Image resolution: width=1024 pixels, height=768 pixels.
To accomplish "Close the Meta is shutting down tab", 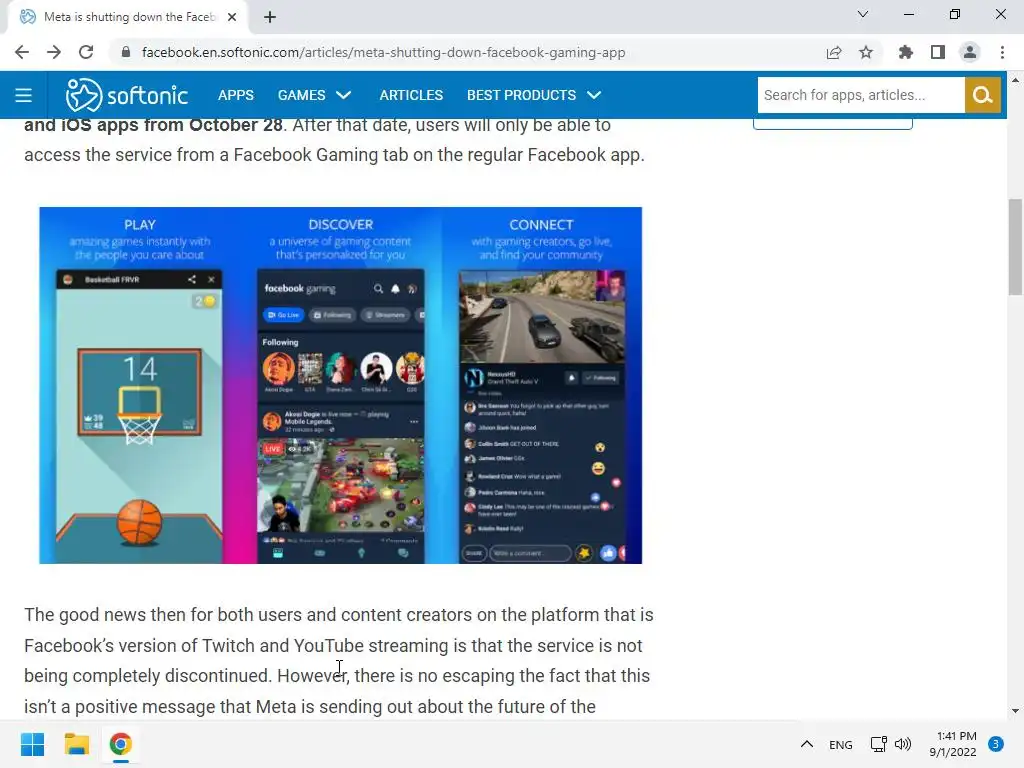I will tap(232, 17).
